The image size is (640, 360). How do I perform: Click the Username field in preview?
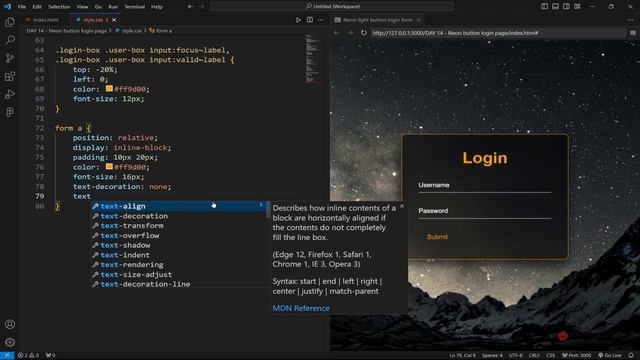point(484,186)
